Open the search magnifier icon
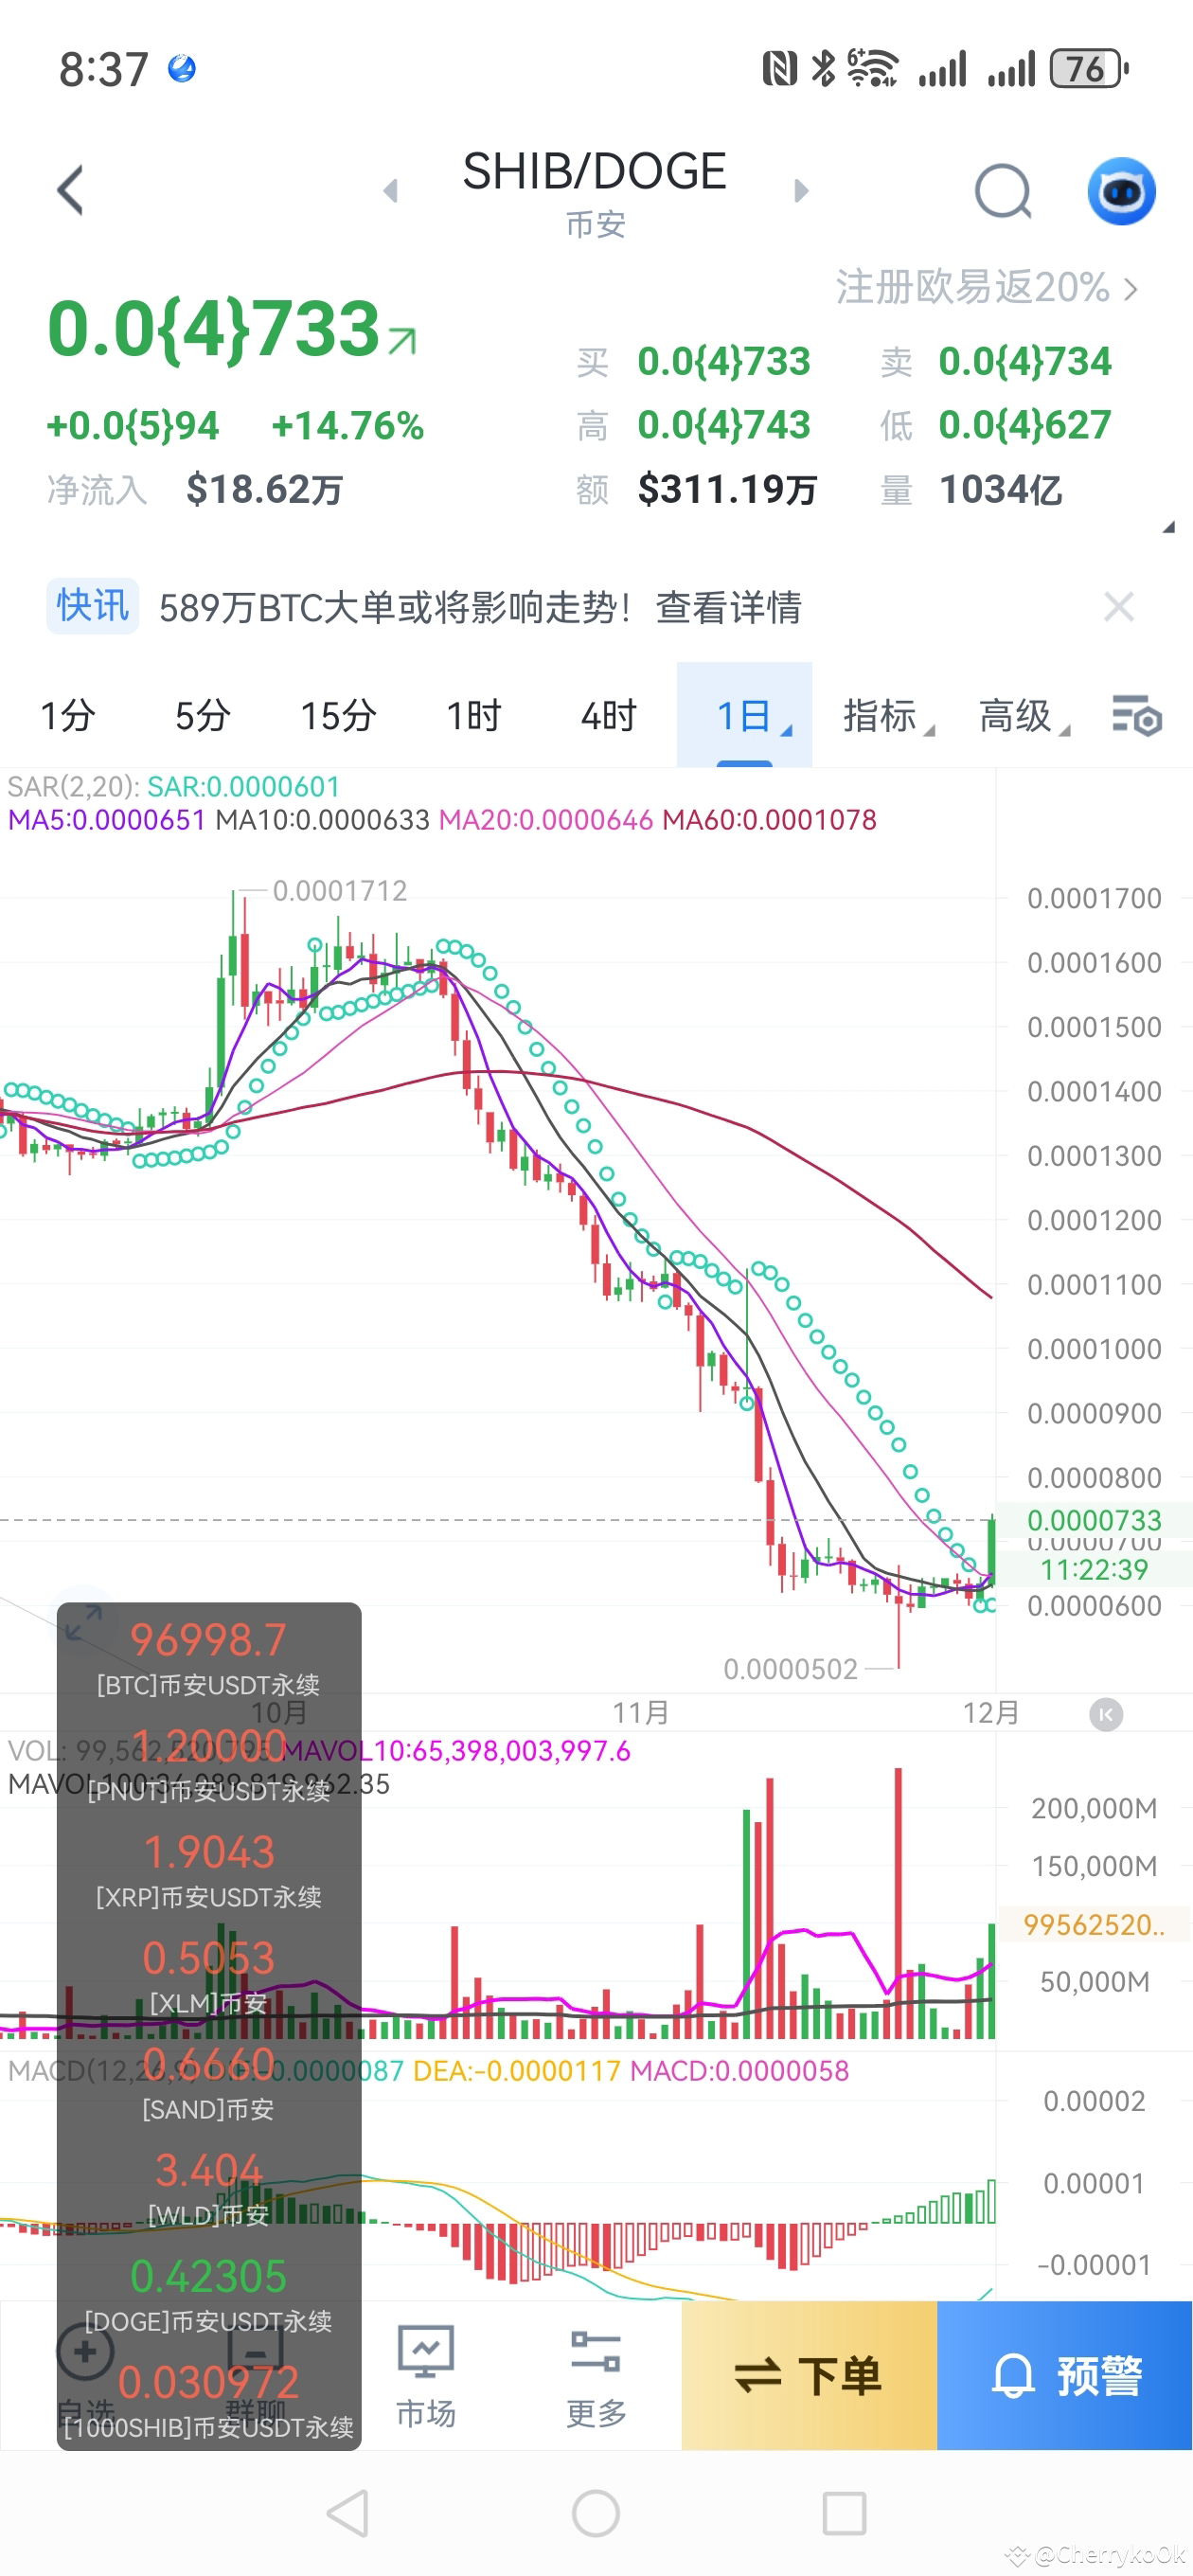Viewport: 1193px width, 2576px height. 1003,191
